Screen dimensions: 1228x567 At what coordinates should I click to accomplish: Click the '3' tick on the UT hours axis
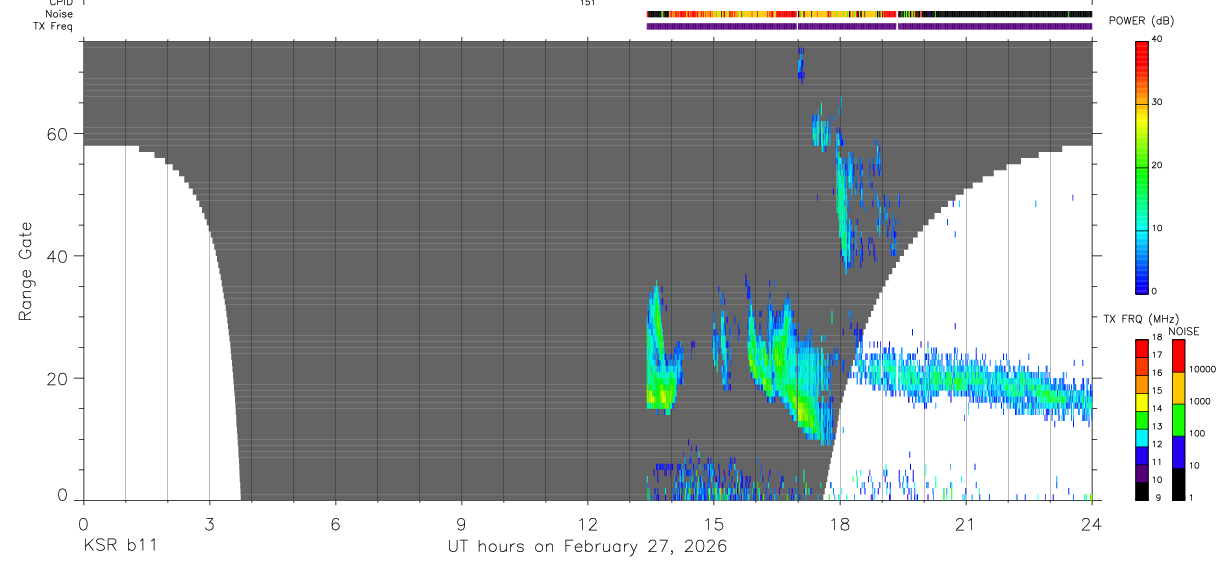tap(209, 523)
